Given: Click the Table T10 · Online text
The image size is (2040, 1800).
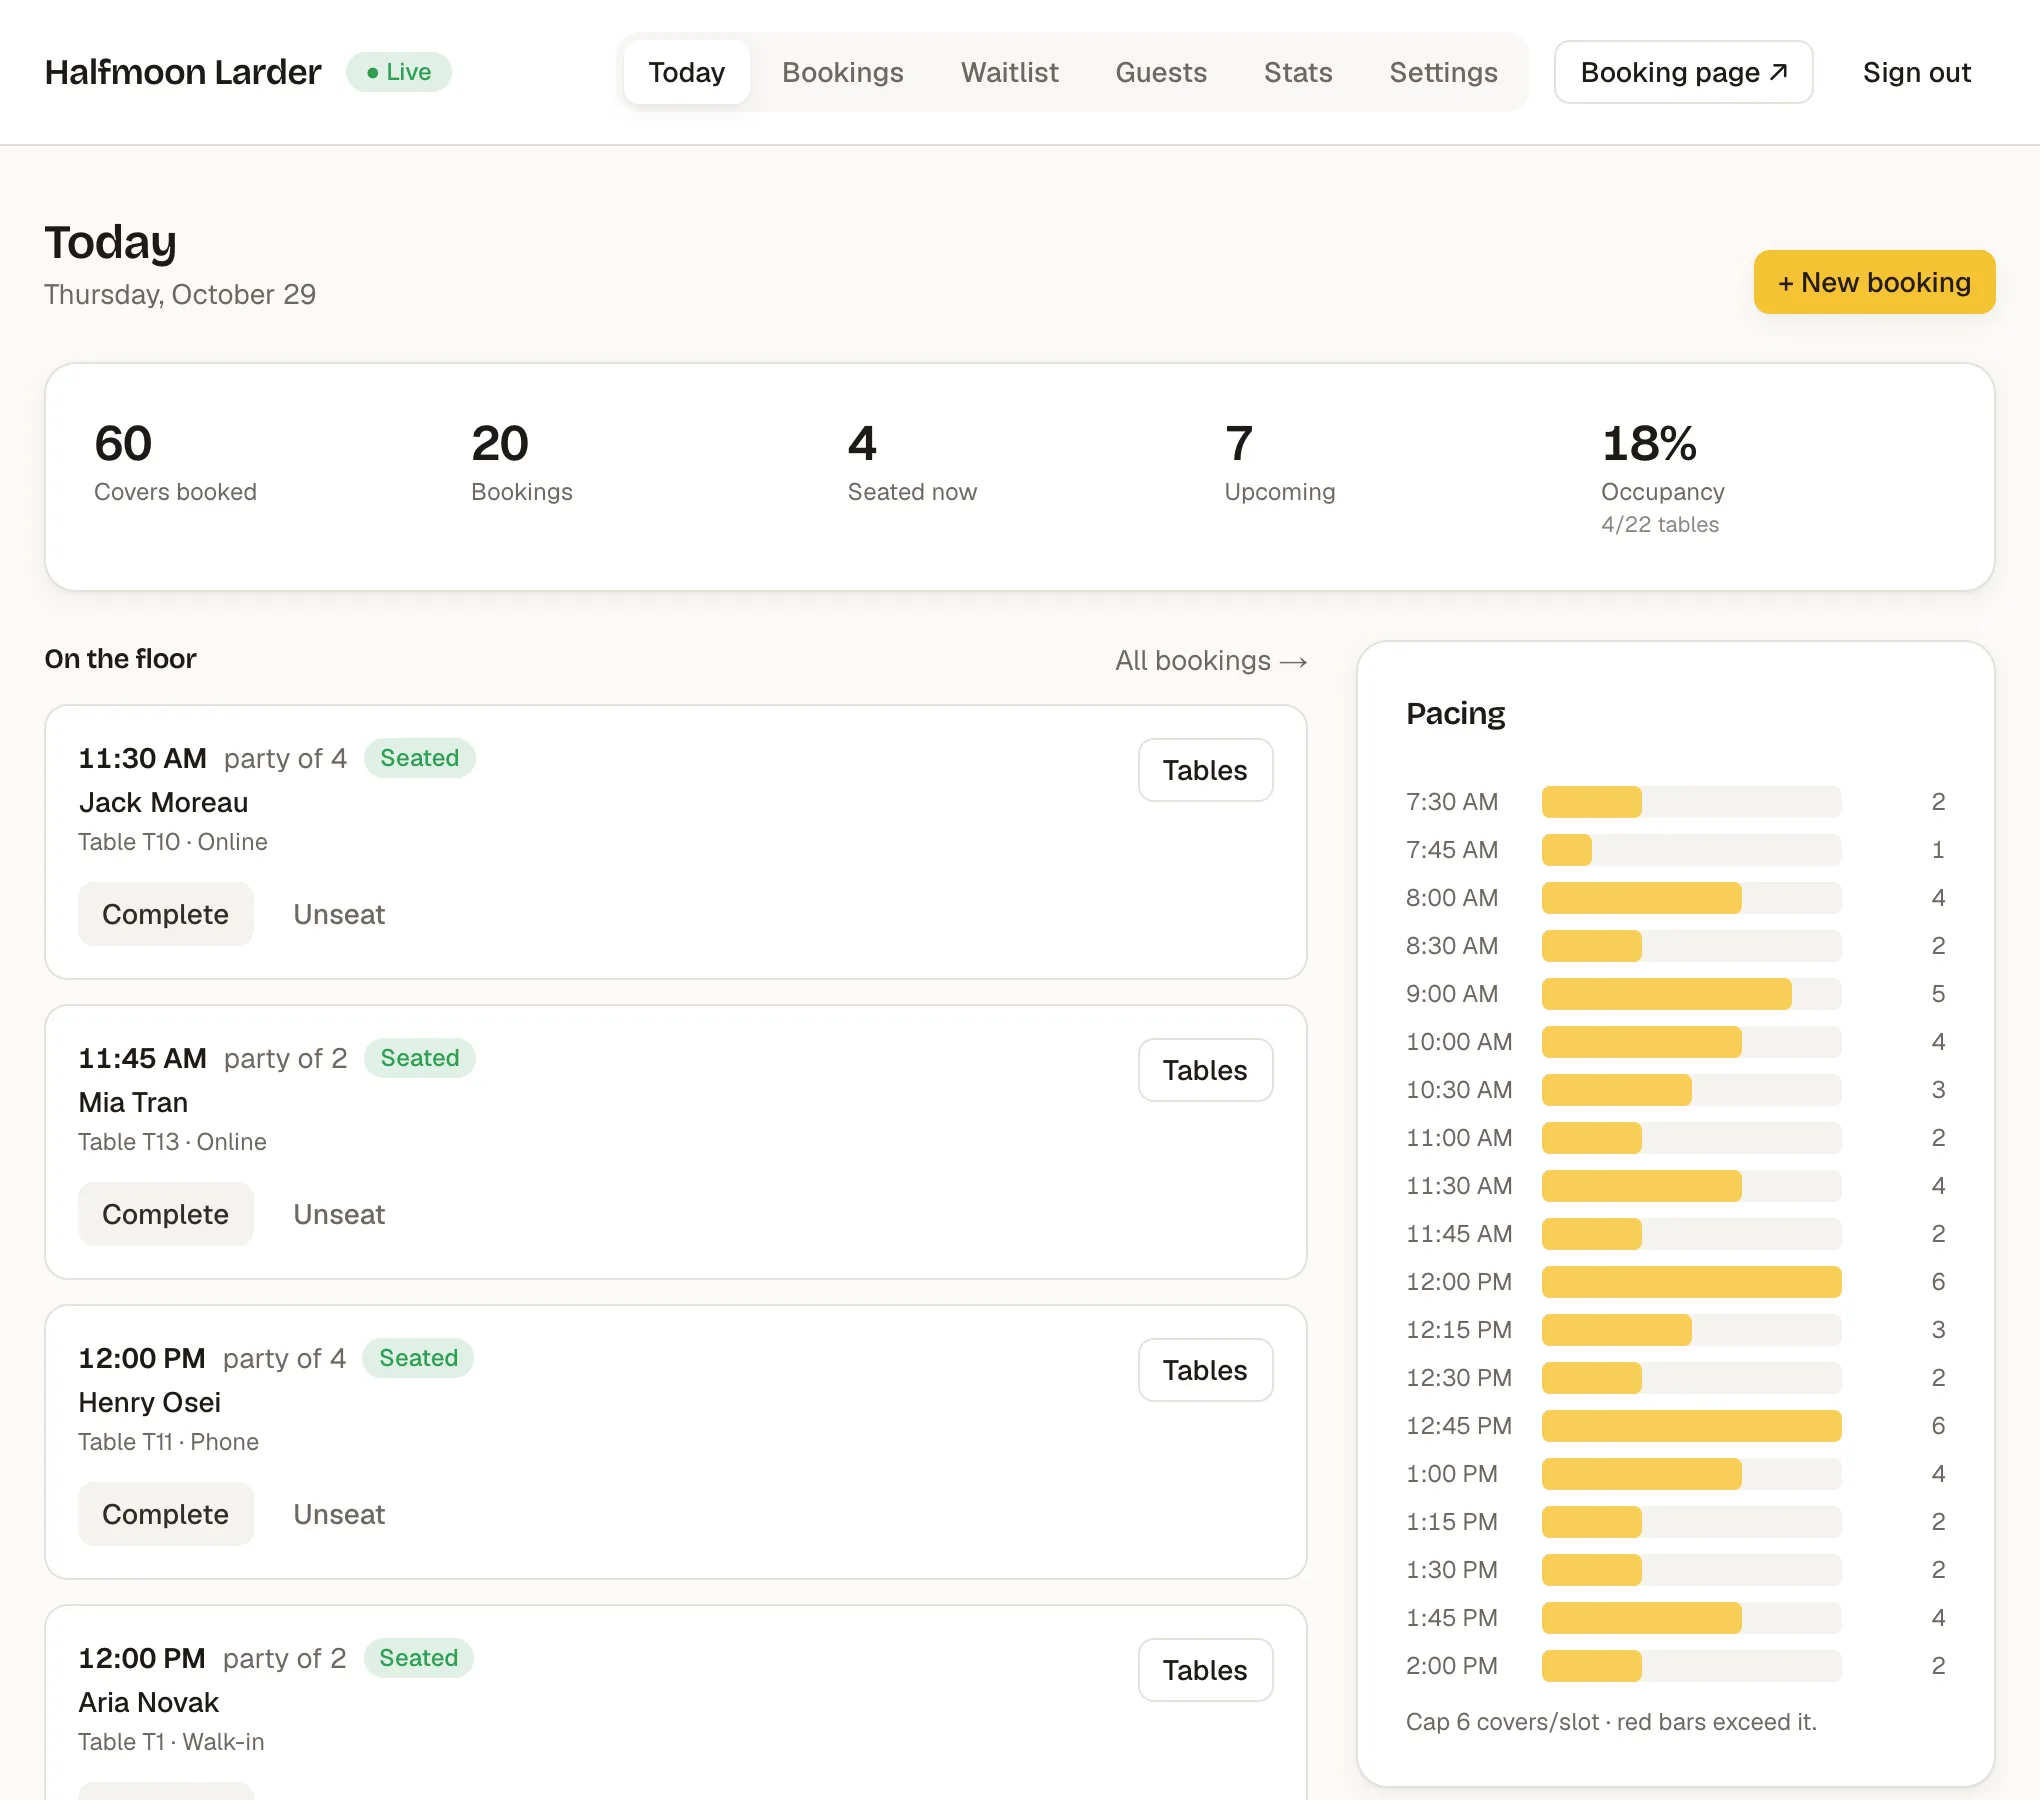Looking at the screenshot, I should [x=173, y=842].
